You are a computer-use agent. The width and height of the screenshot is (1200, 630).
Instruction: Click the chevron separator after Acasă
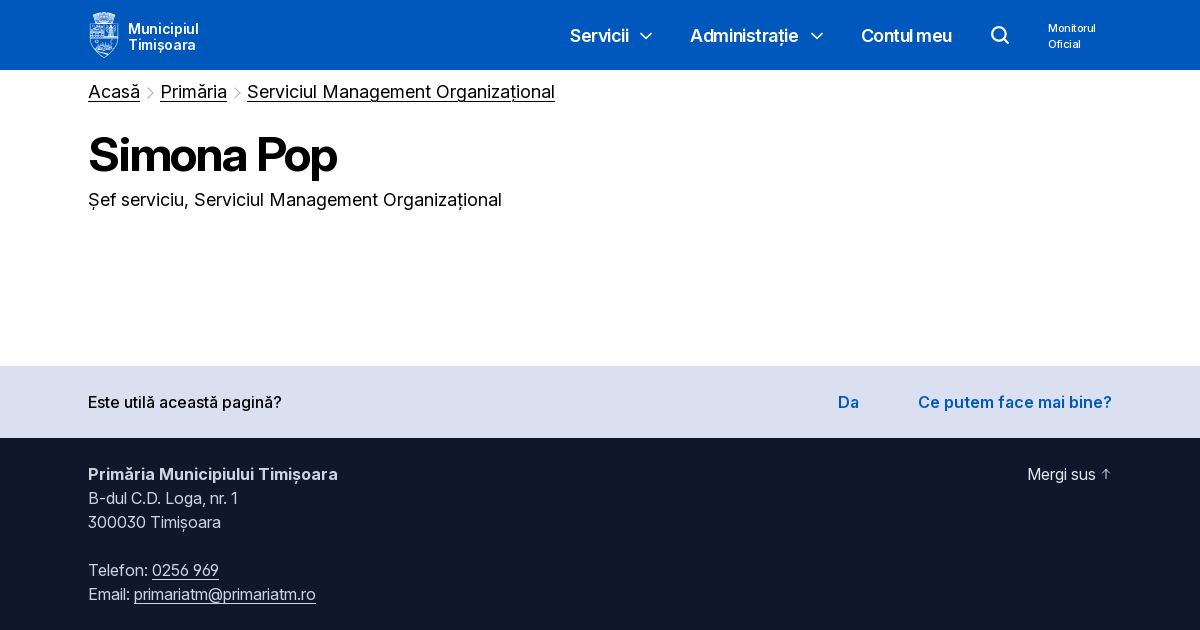coord(151,93)
